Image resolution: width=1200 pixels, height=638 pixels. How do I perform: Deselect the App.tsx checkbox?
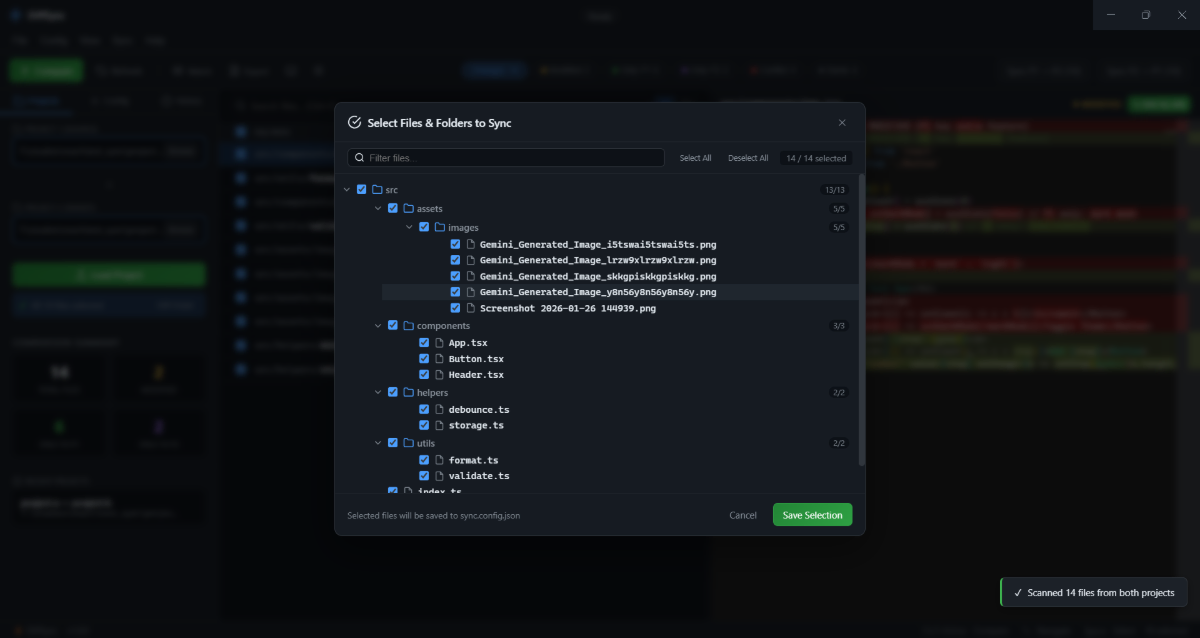click(424, 342)
